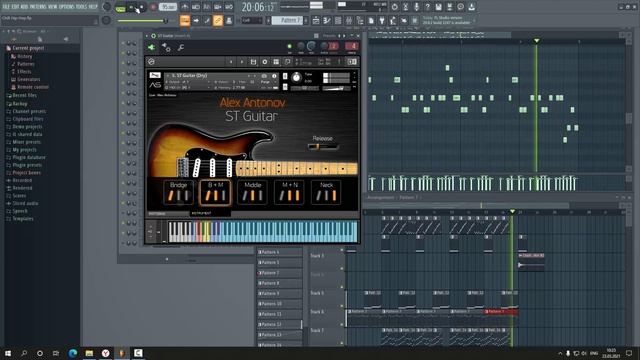Toggle Pattern/Song mode switch

click(120, 8)
